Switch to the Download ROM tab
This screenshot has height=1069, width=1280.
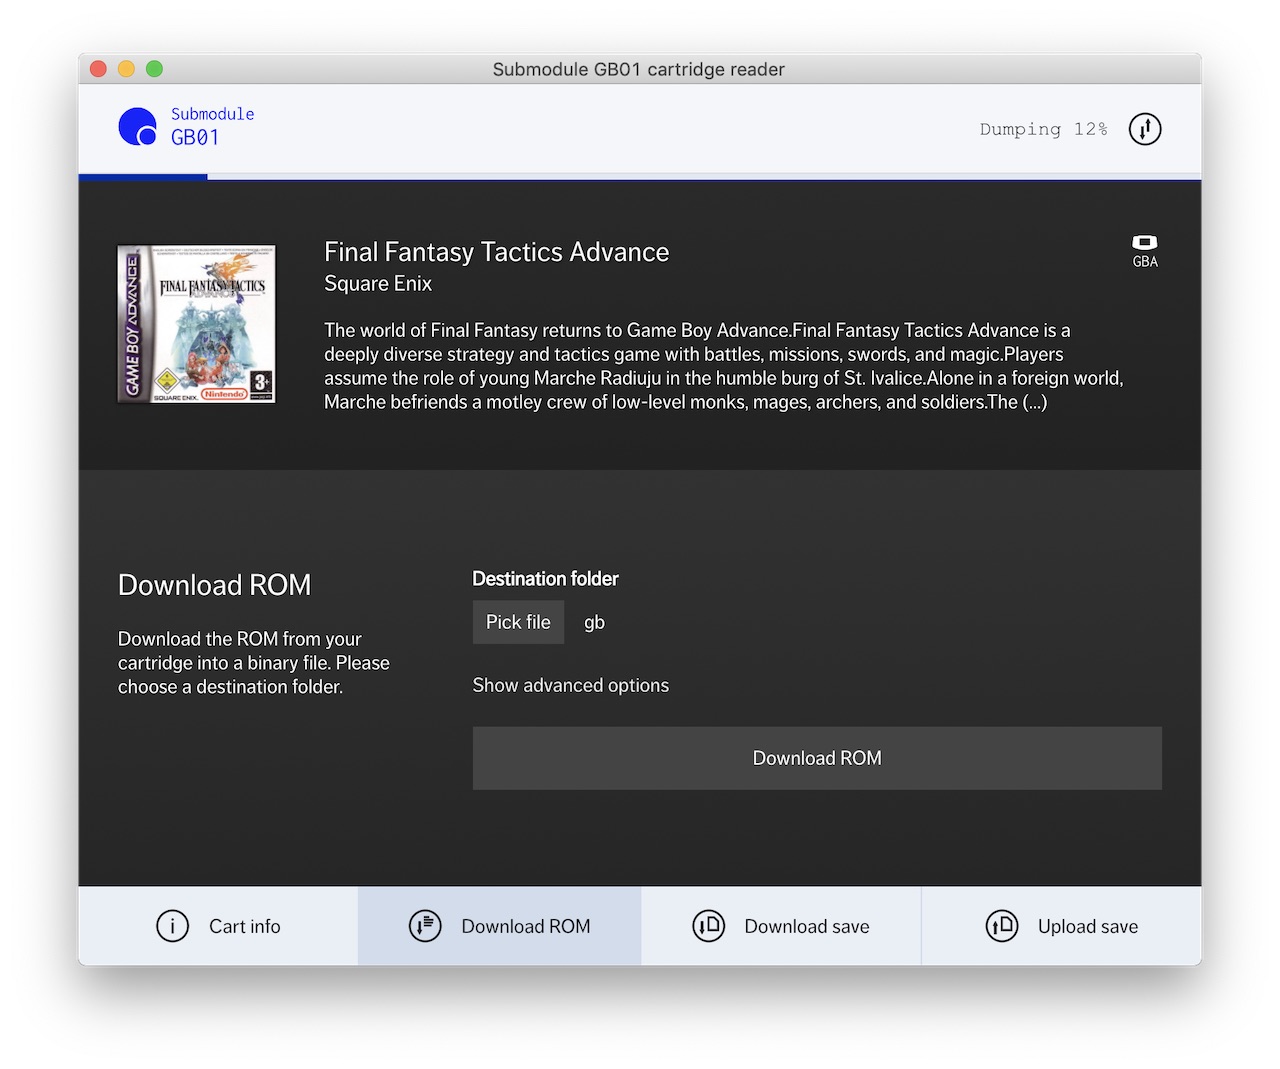[x=500, y=926]
